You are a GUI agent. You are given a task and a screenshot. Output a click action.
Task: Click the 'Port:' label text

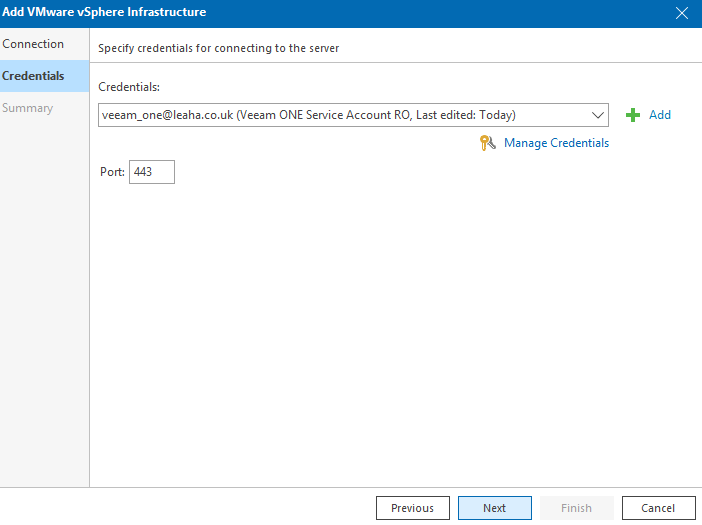tap(112, 172)
